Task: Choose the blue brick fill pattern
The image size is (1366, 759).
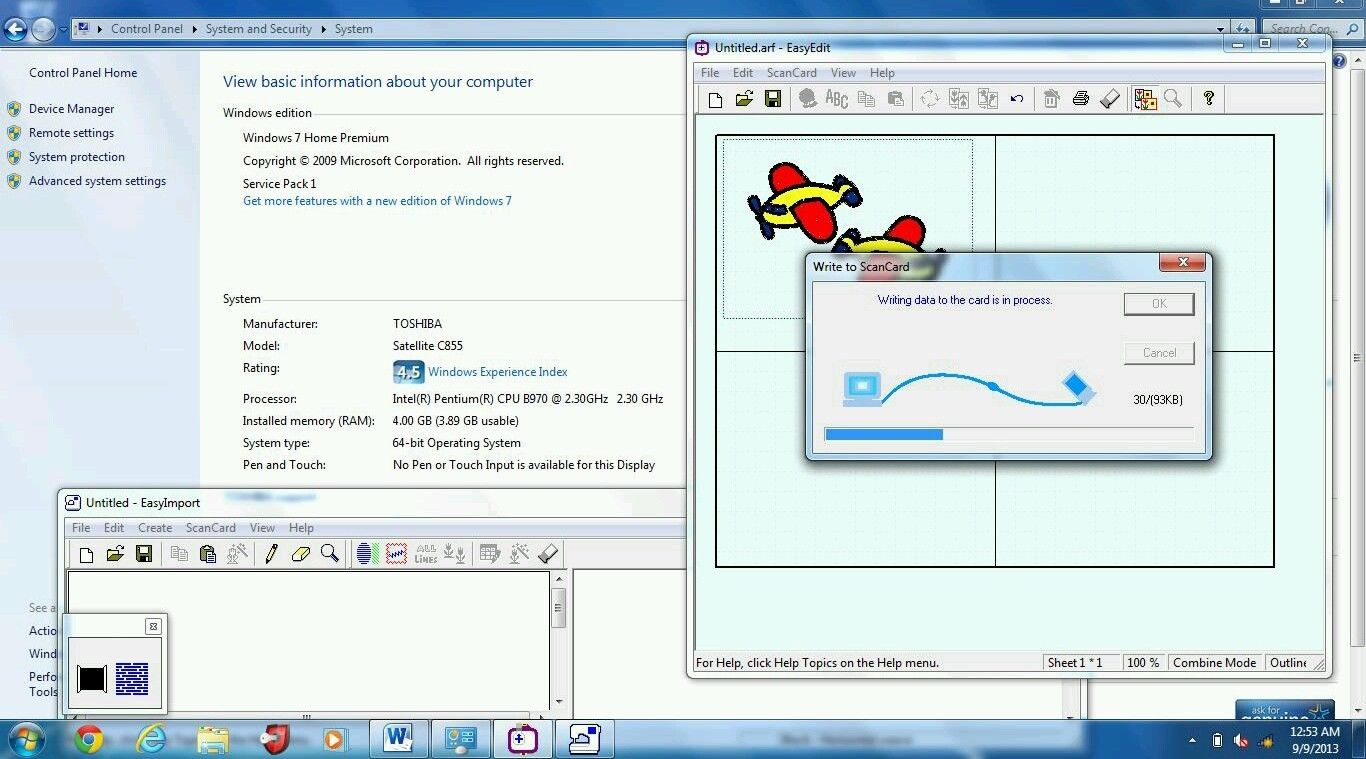Action: (x=132, y=679)
